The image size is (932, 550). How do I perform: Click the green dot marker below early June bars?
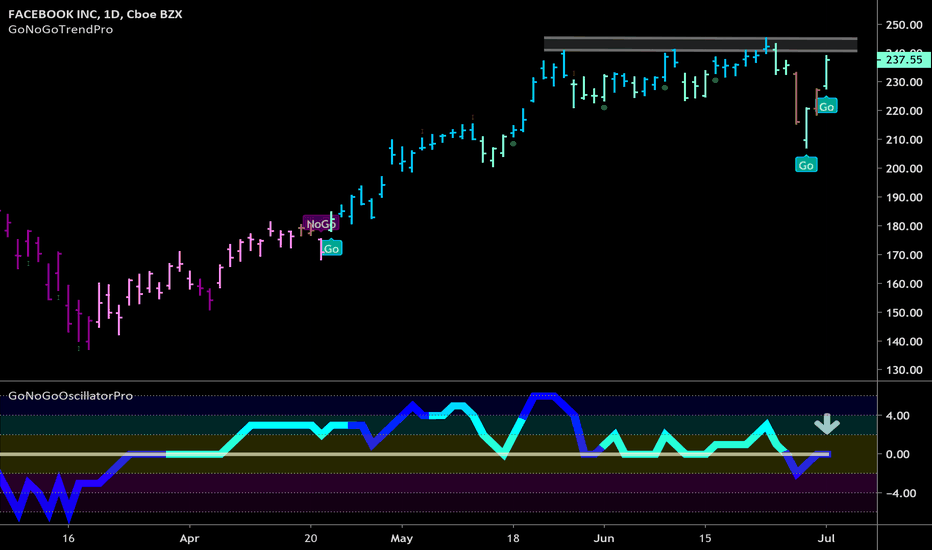tap(604, 108)
